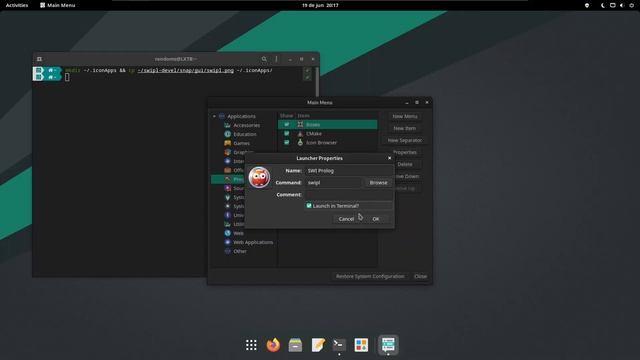The image size is (640, 360).
Task: Click the Delete button in Main Menu
Action: 404,164
